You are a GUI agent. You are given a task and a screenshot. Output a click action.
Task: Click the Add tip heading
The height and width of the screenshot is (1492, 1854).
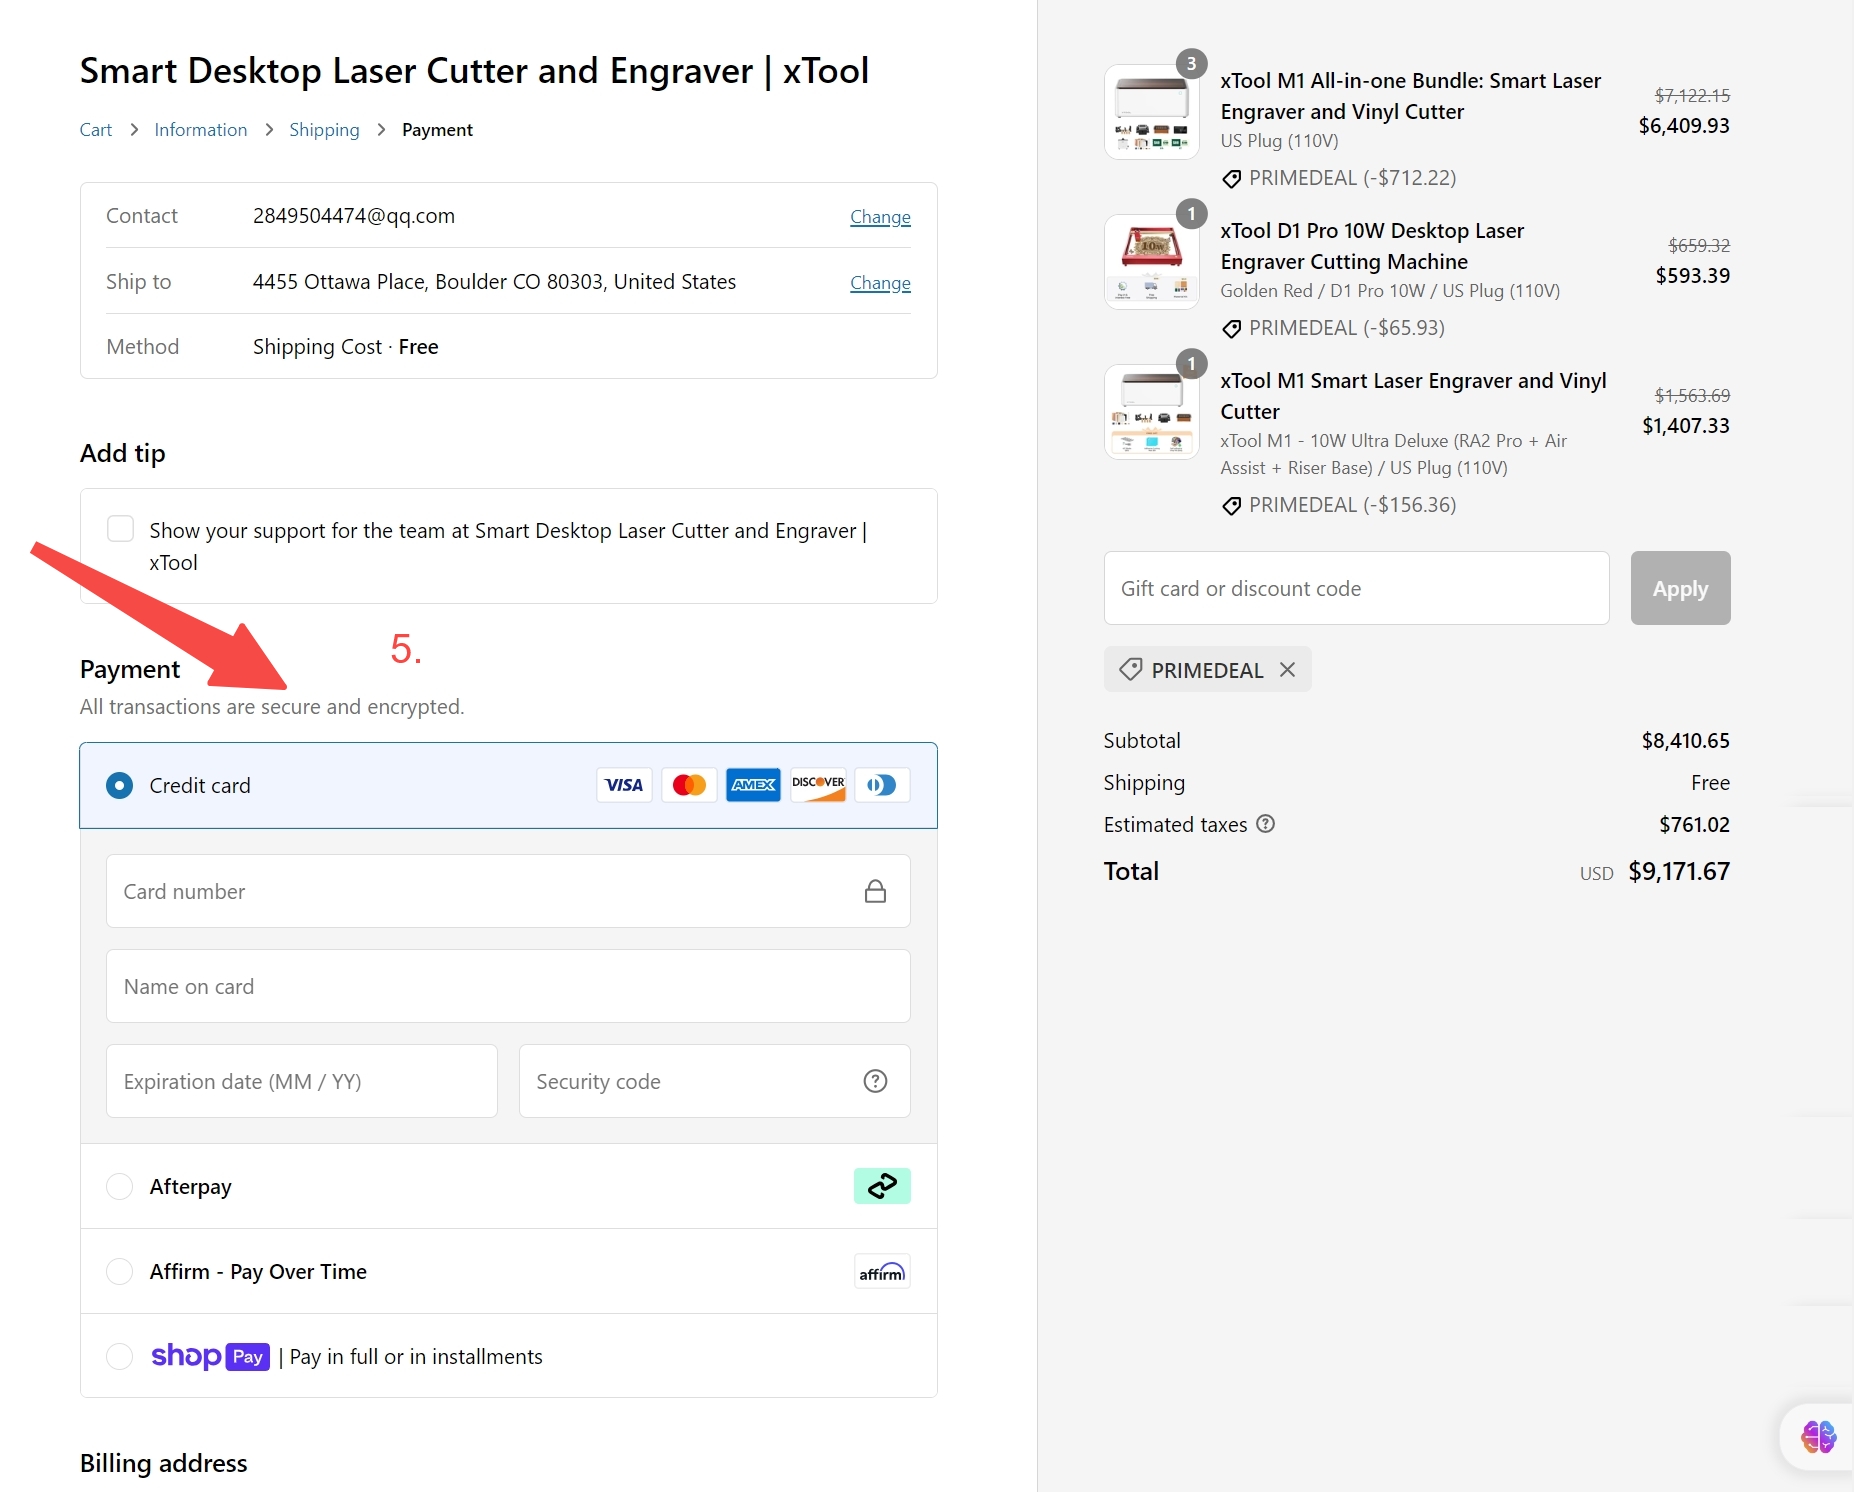pos(122,453)
